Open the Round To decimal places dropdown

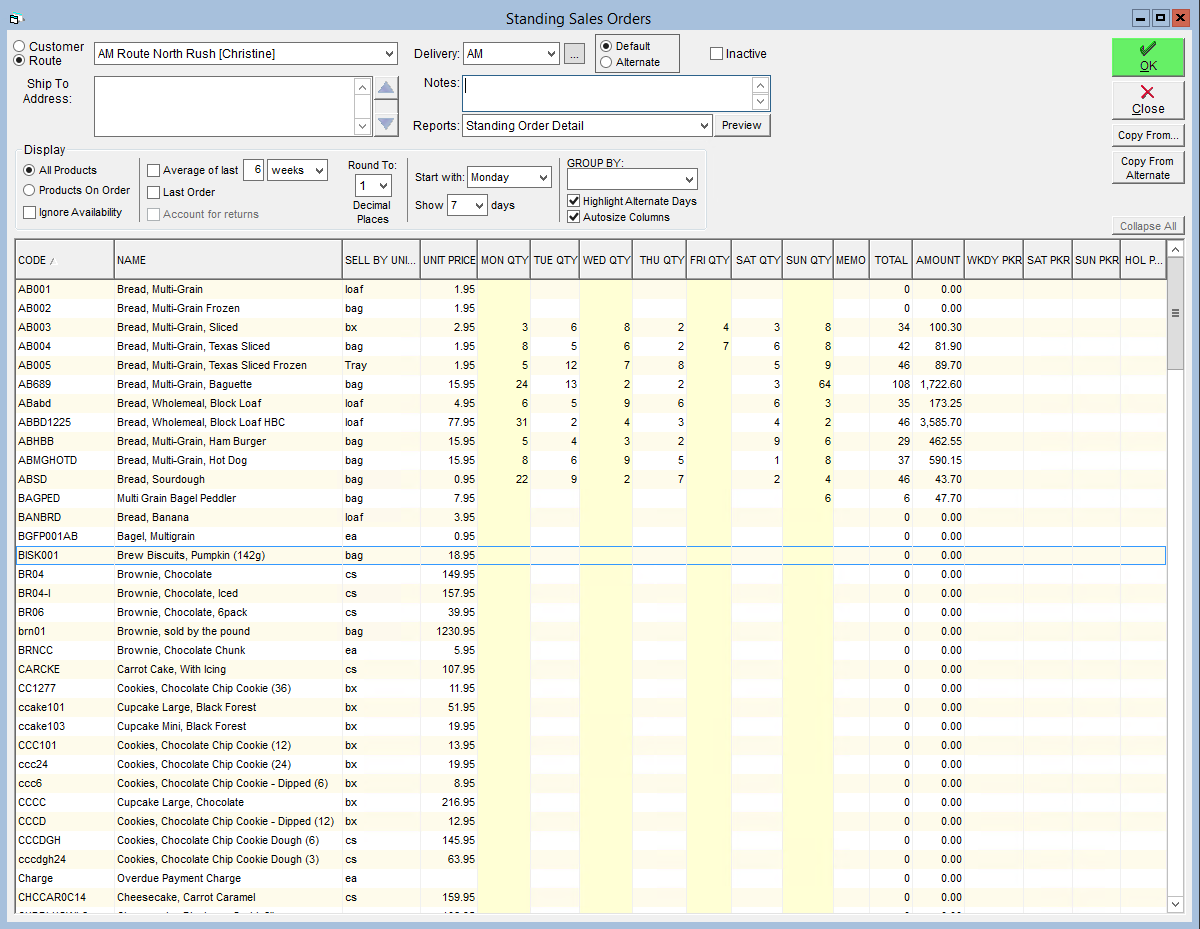tap(384, 186)
